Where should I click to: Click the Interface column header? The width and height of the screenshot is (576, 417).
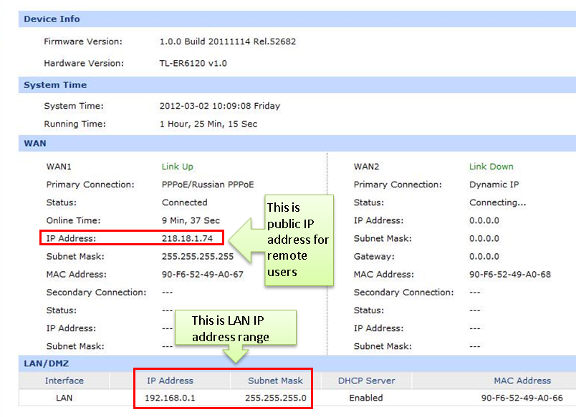click(x=64, y=381)
